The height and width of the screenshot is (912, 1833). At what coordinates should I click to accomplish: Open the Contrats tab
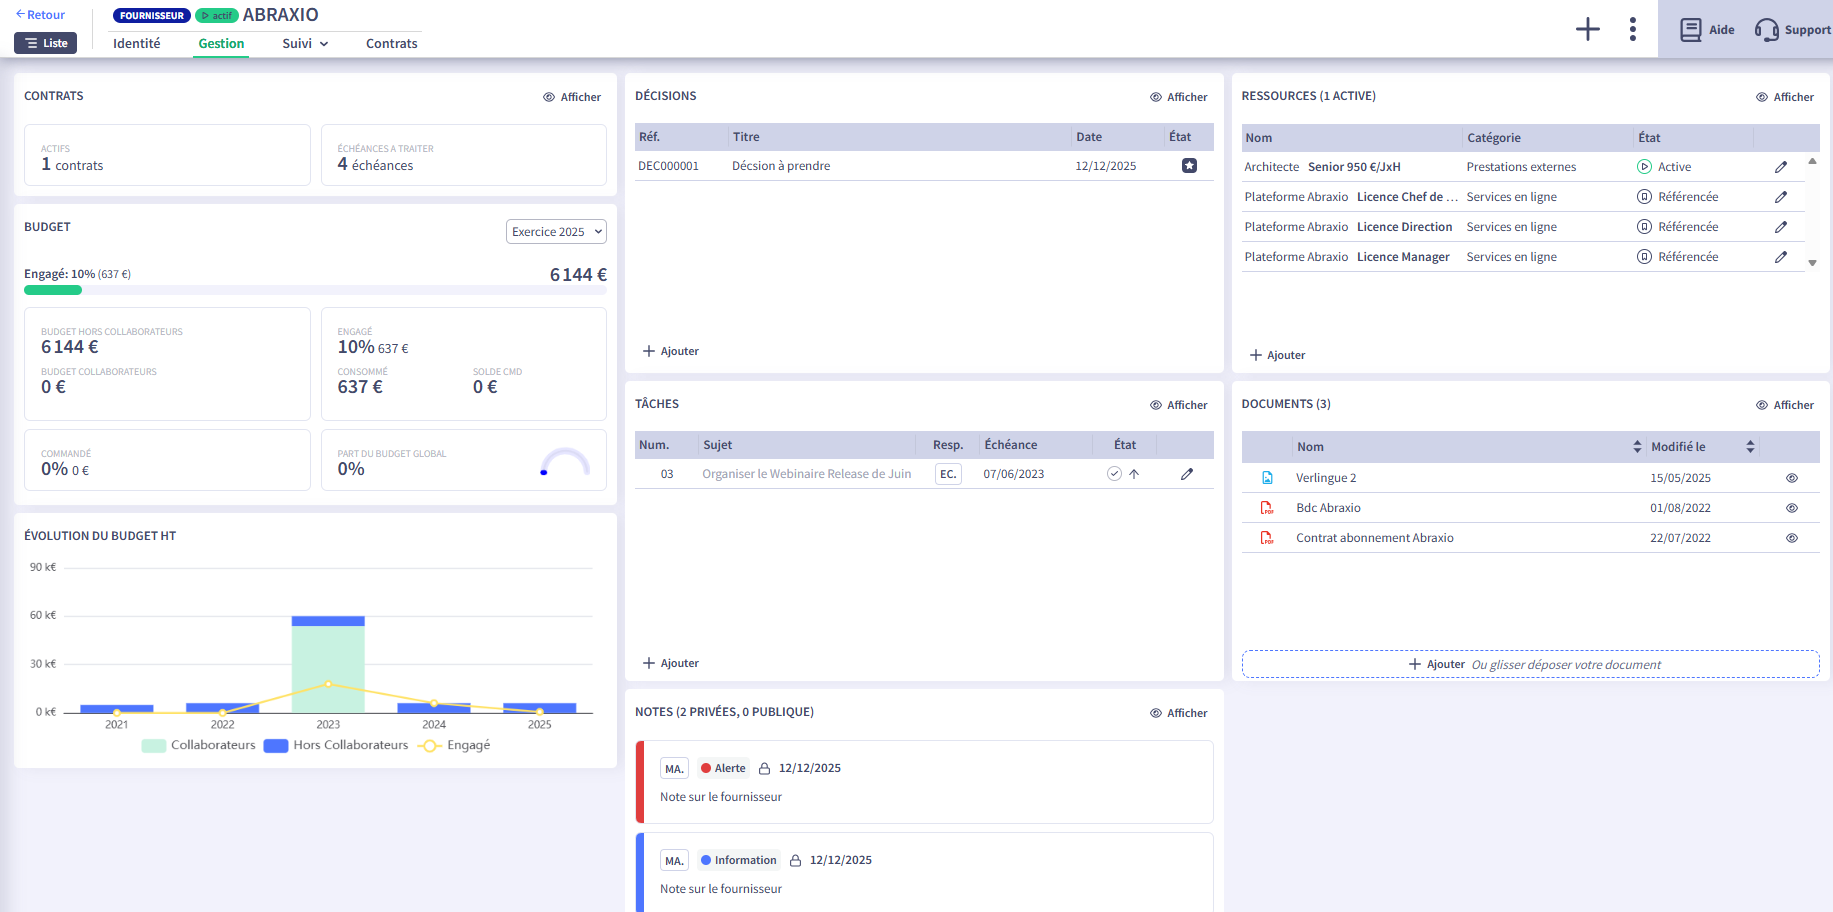(391, 44)
